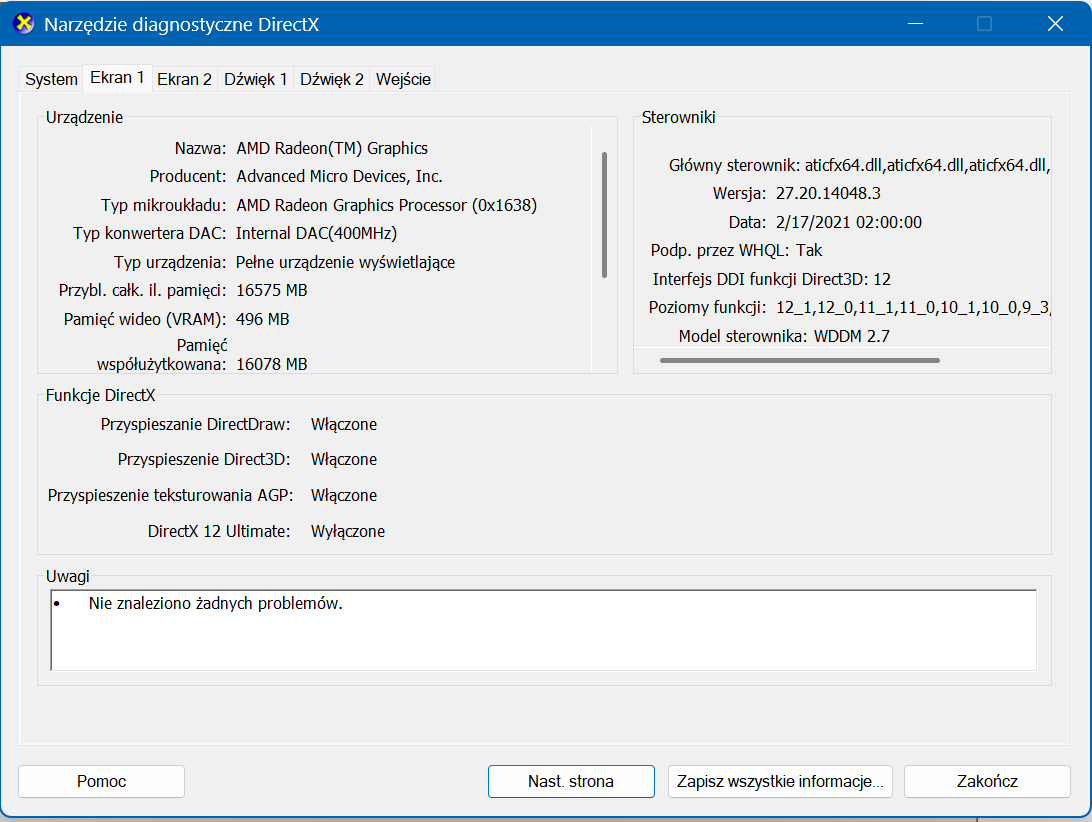Click the vertical scrollbar in Urządzenie panel
1092x822 pixels.
[603, 214]
